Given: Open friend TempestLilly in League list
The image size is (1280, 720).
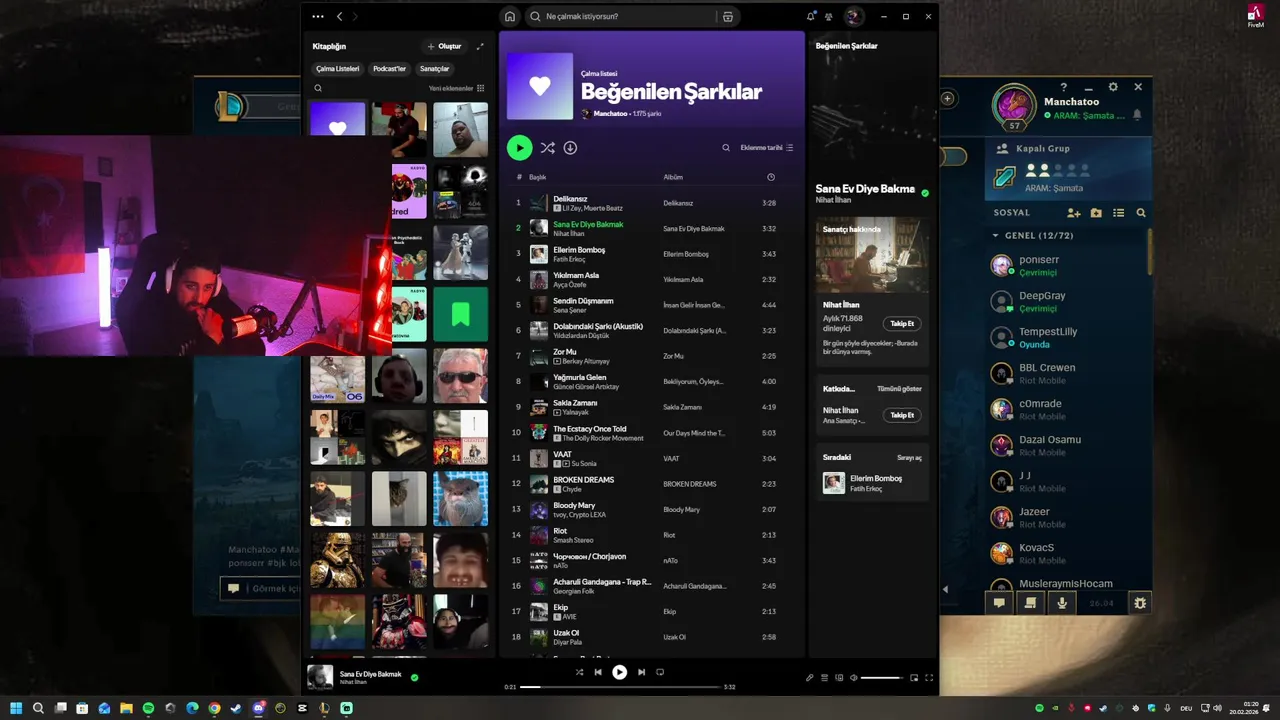Looking at the screenshot, I should [x=1066, y=337].
